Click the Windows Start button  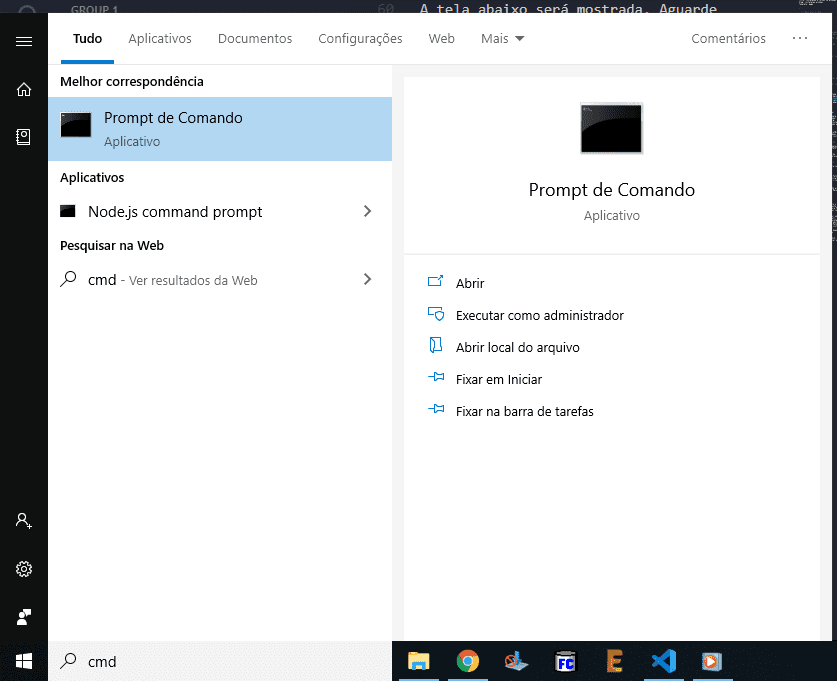coord(23,662)
